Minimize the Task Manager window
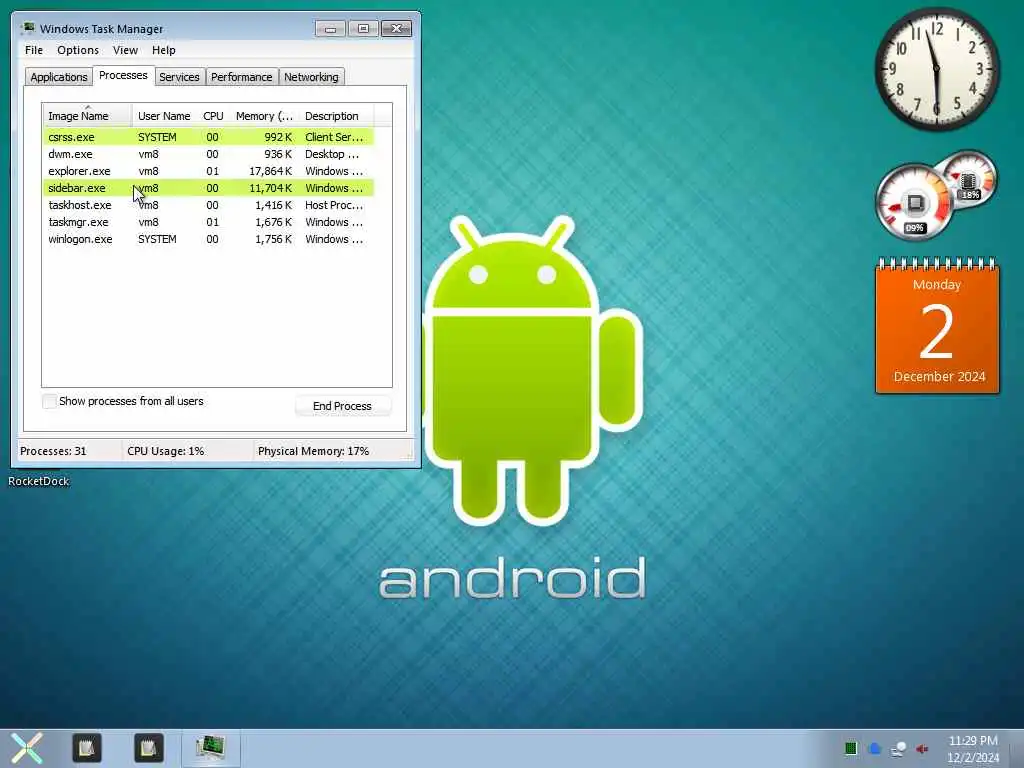This screenshot has height=768, width=1024. point(330,29)
